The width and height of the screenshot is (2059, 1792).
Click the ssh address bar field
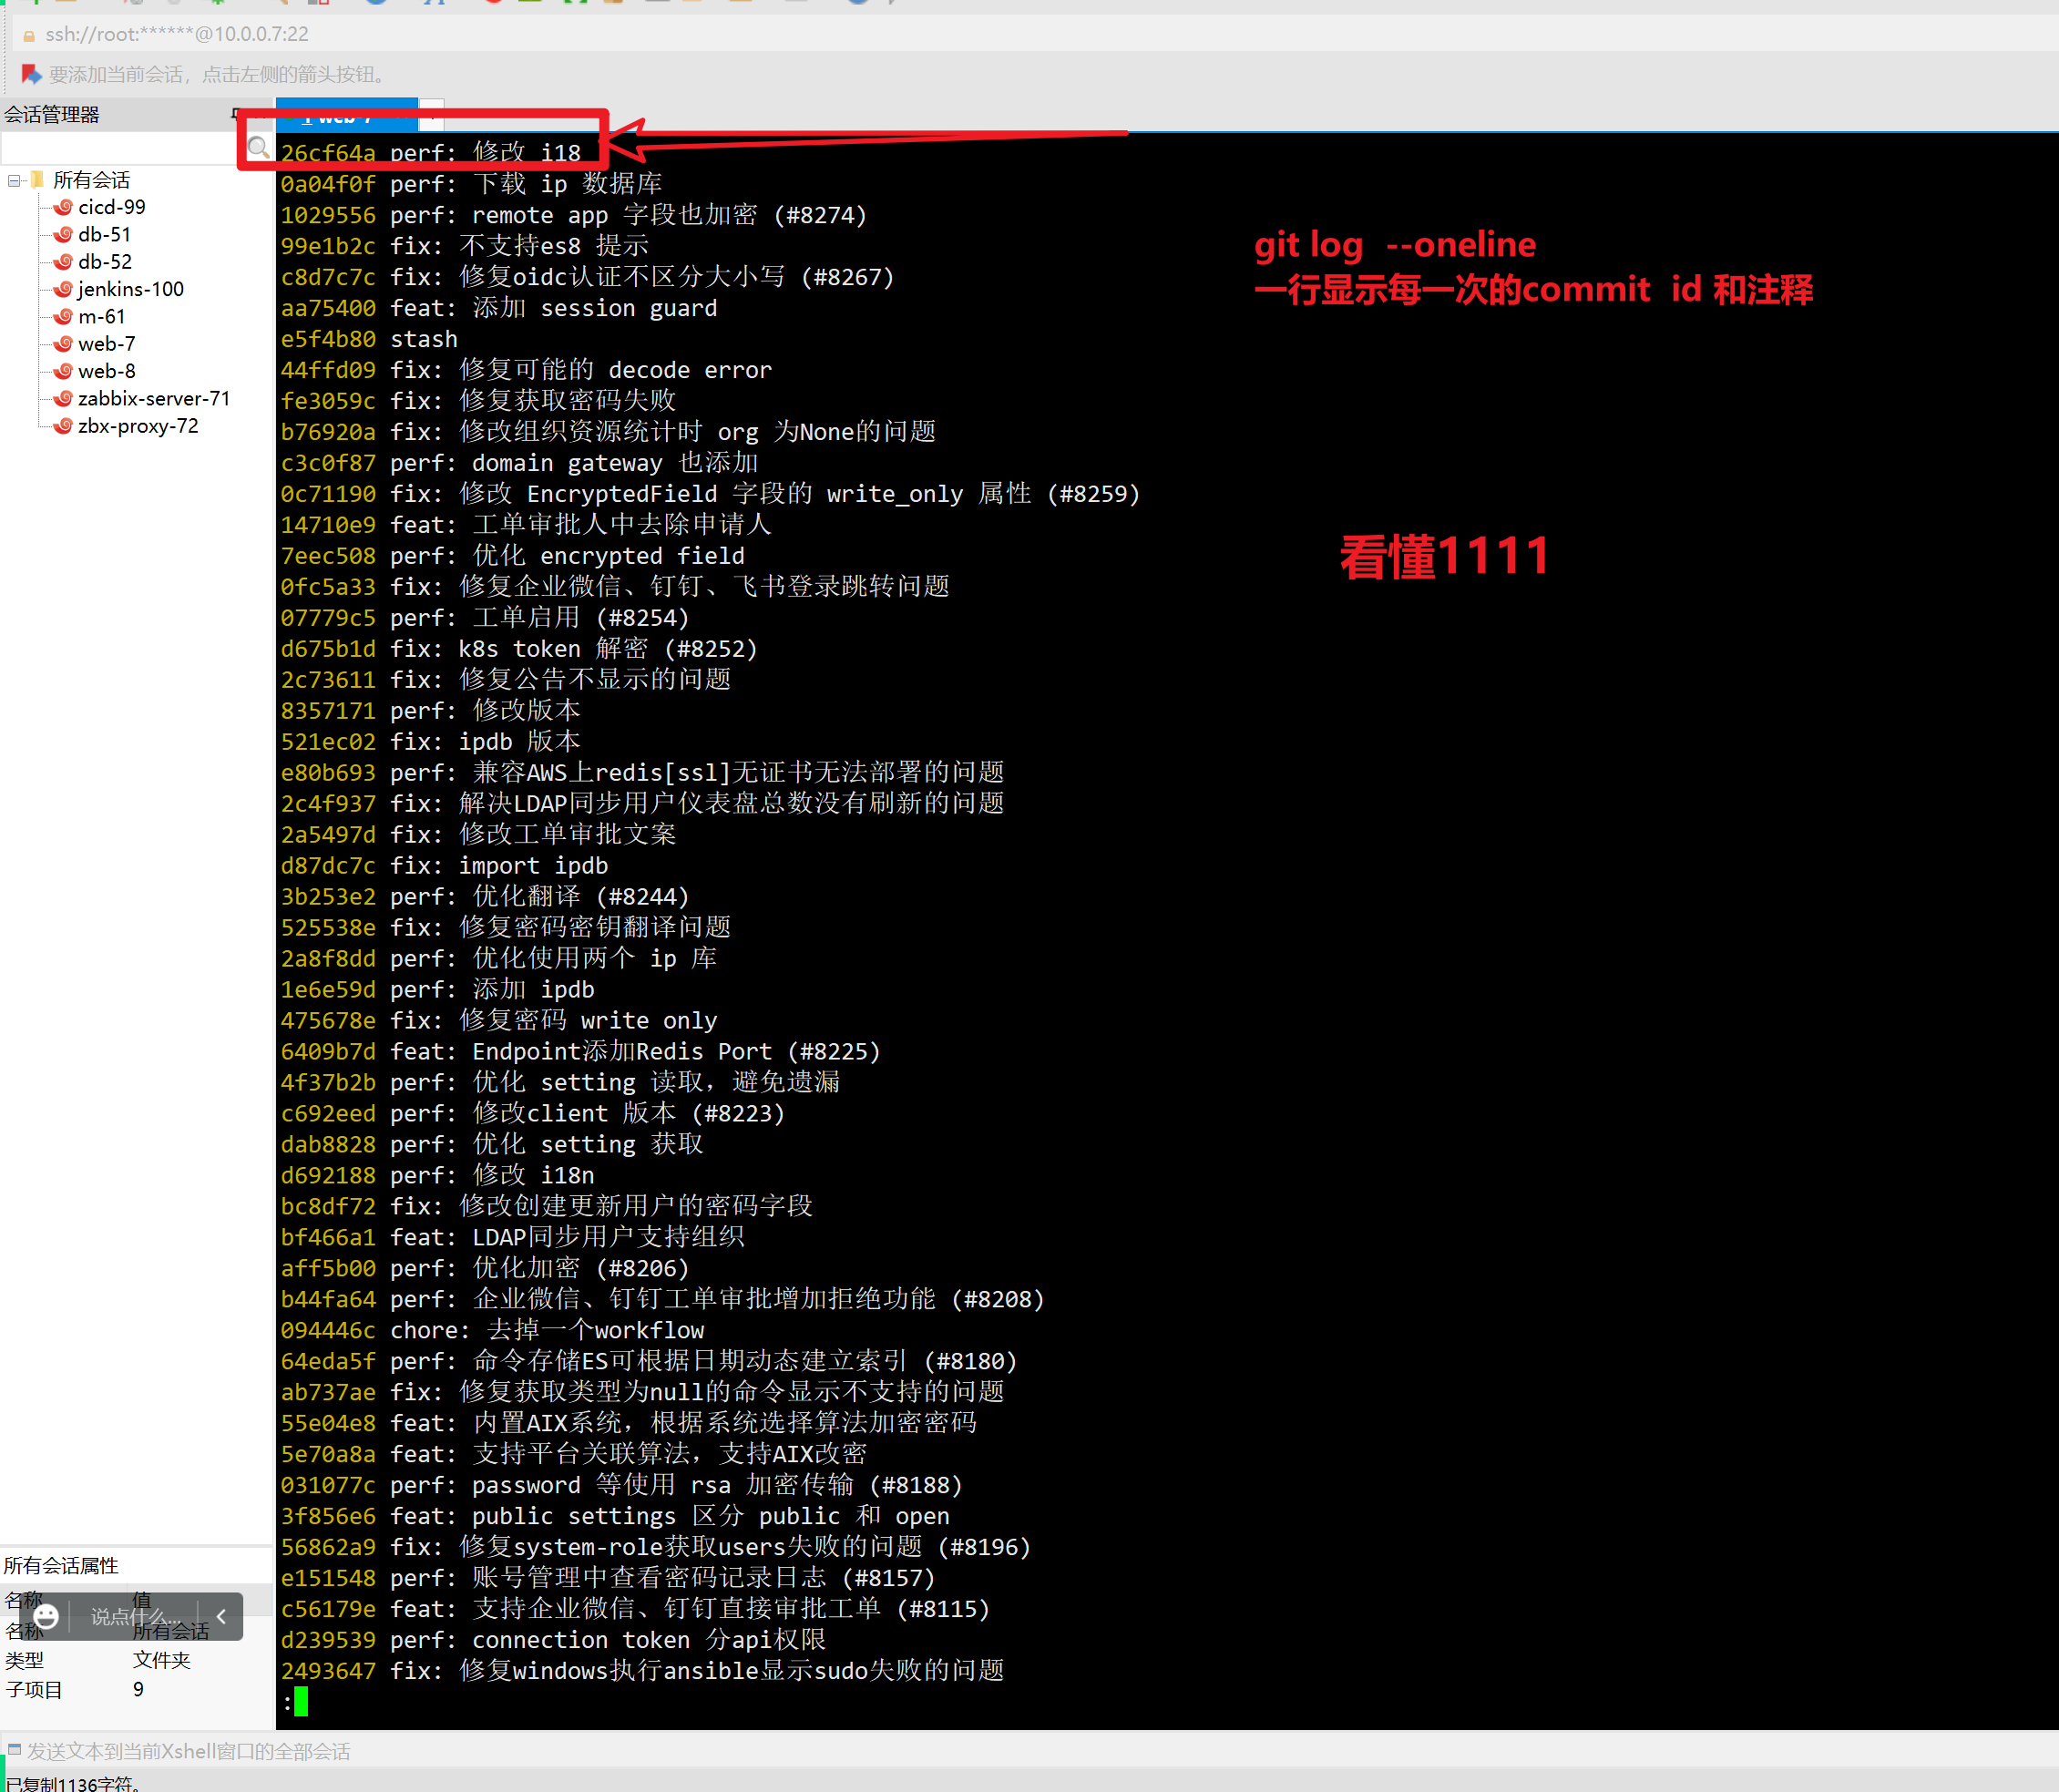point(600,34)
